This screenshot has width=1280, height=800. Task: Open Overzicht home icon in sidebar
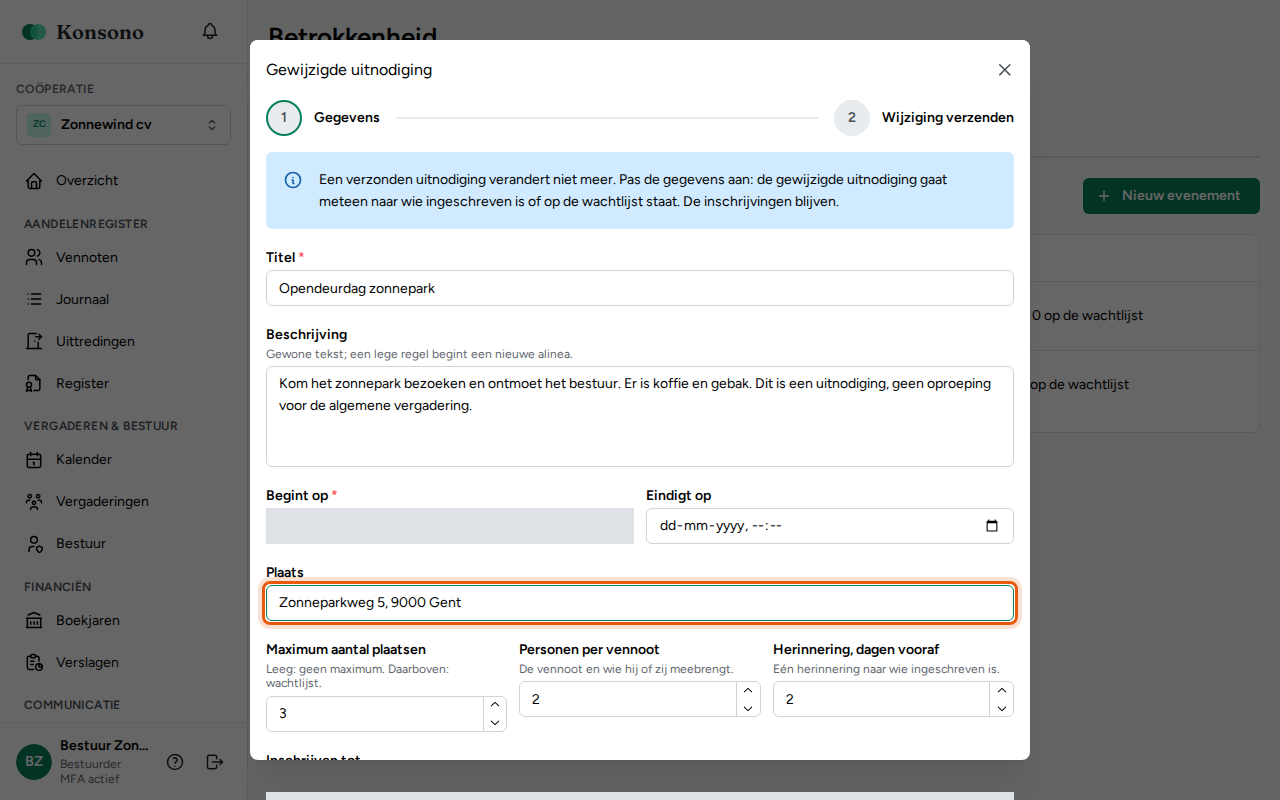pos(34,181)
